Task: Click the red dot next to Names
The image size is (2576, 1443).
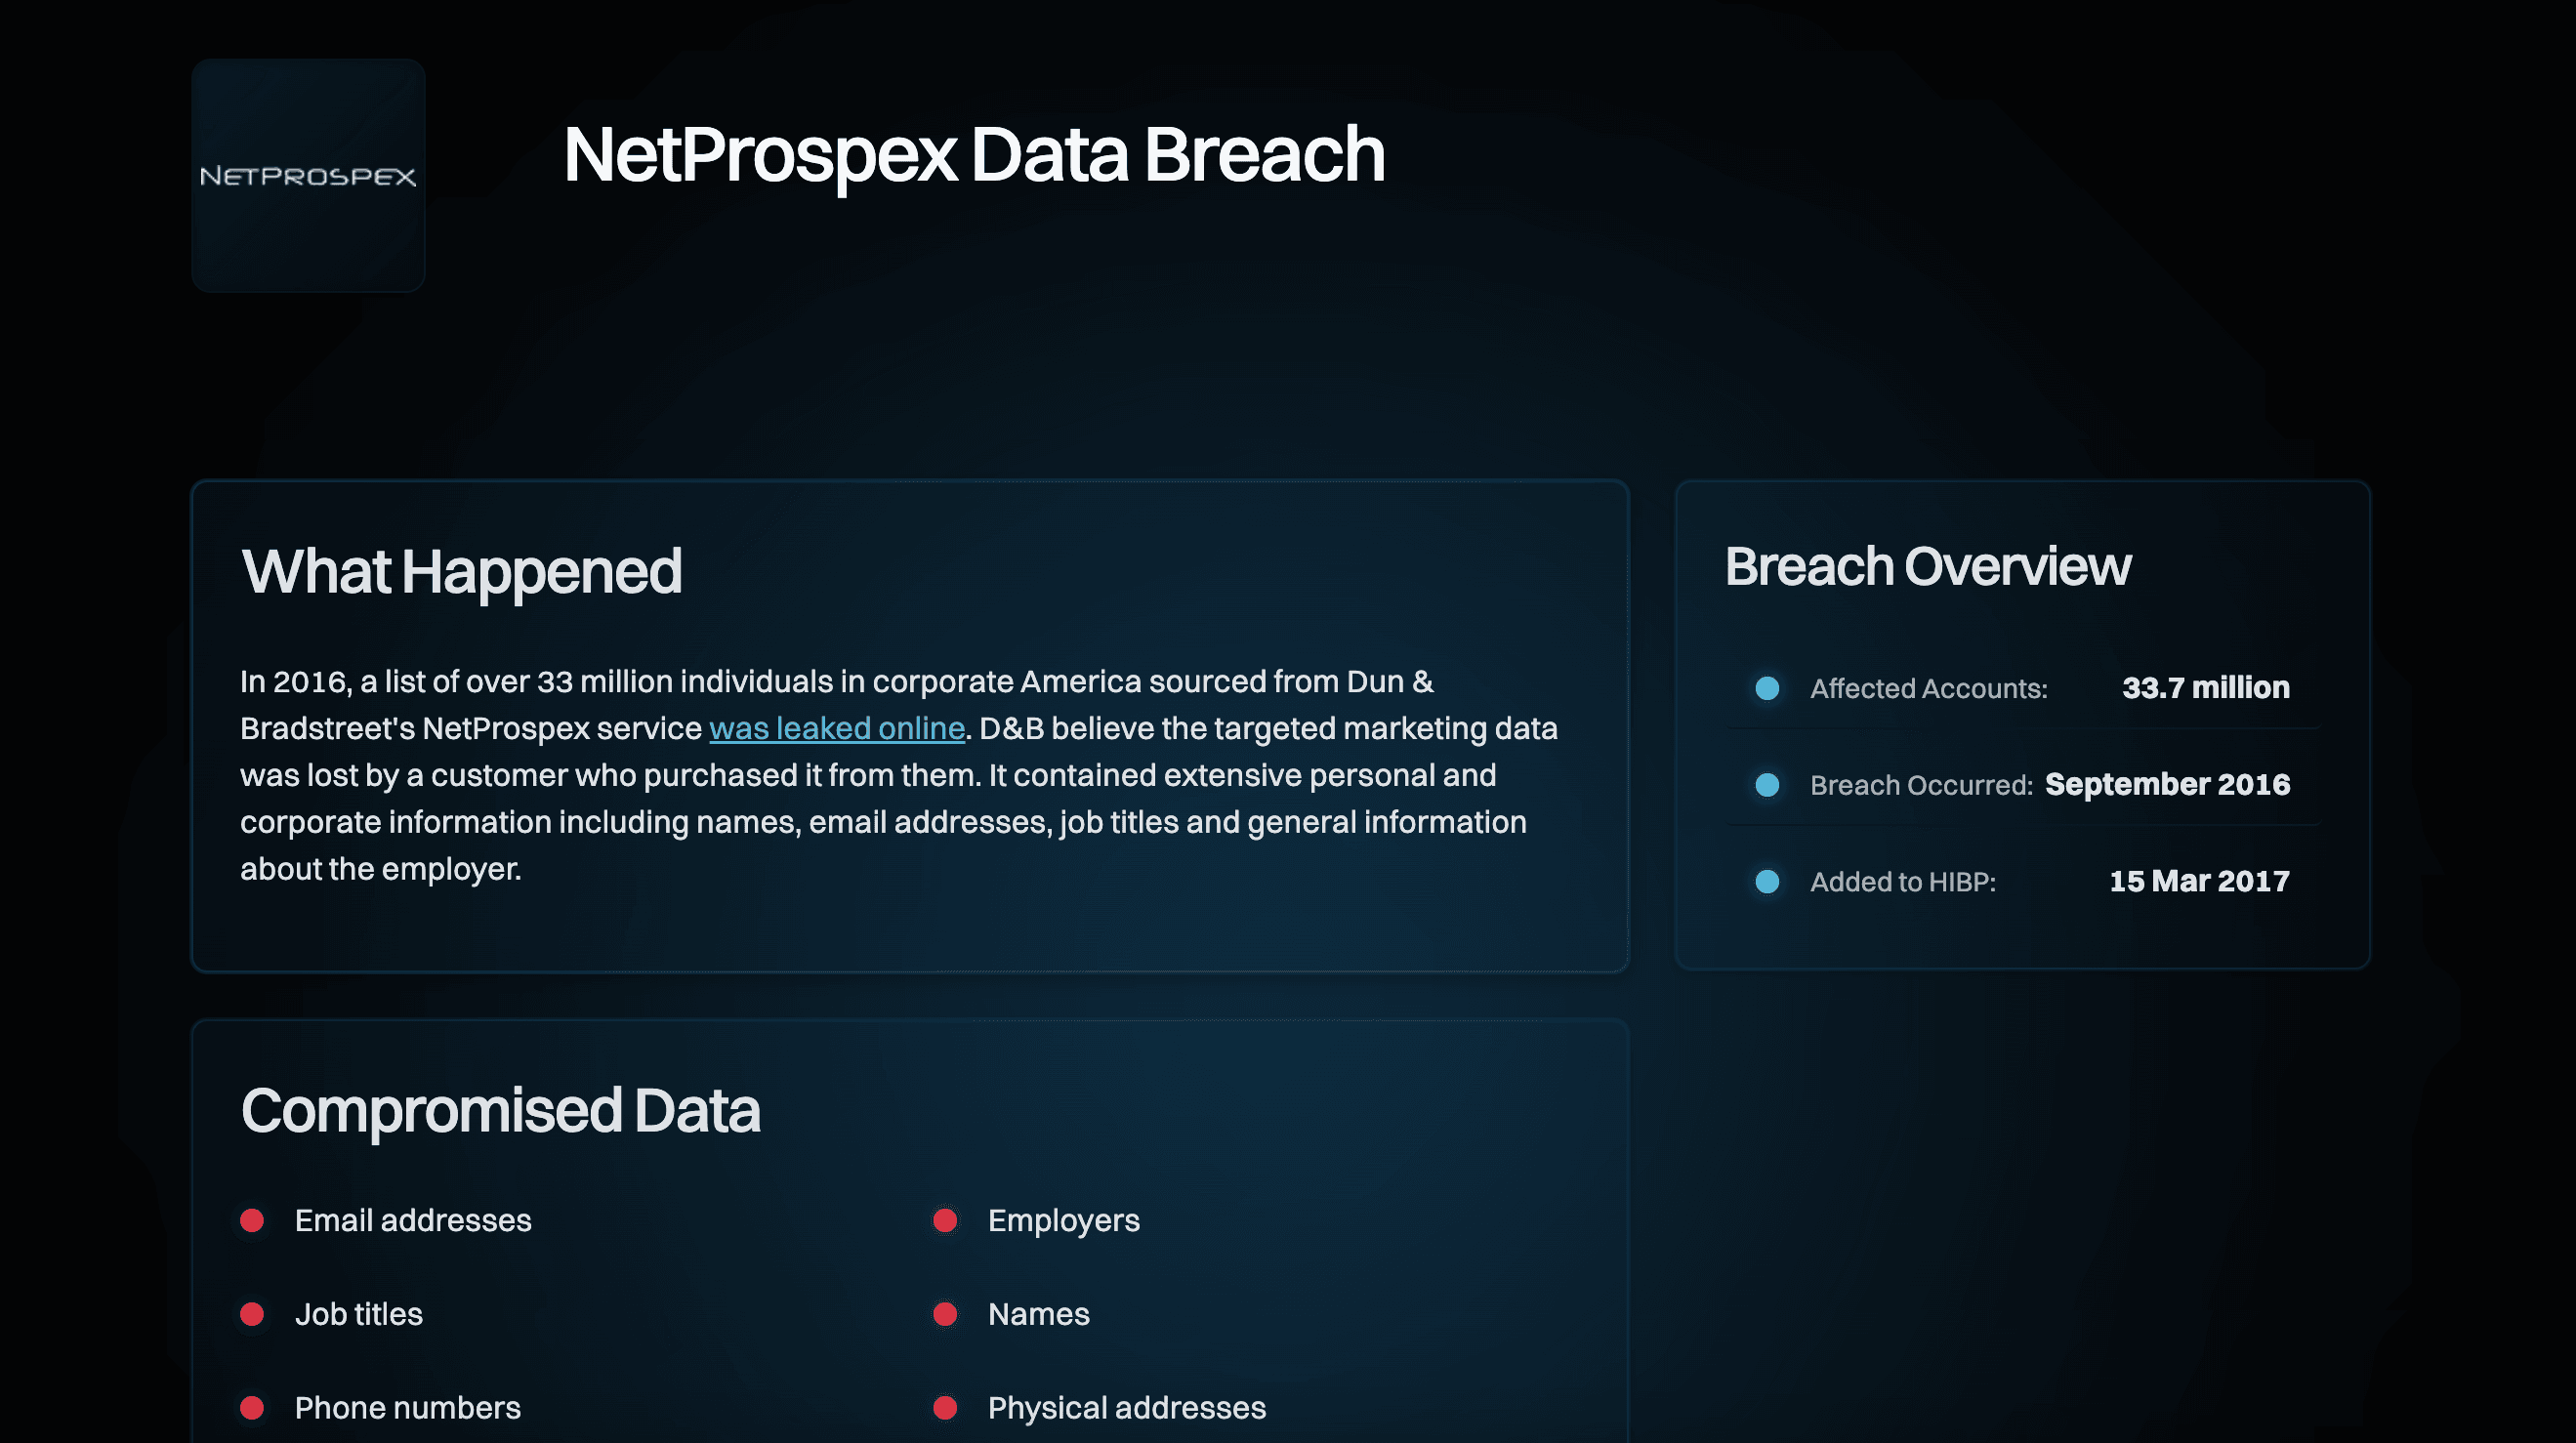Action: coord(946,1313)
